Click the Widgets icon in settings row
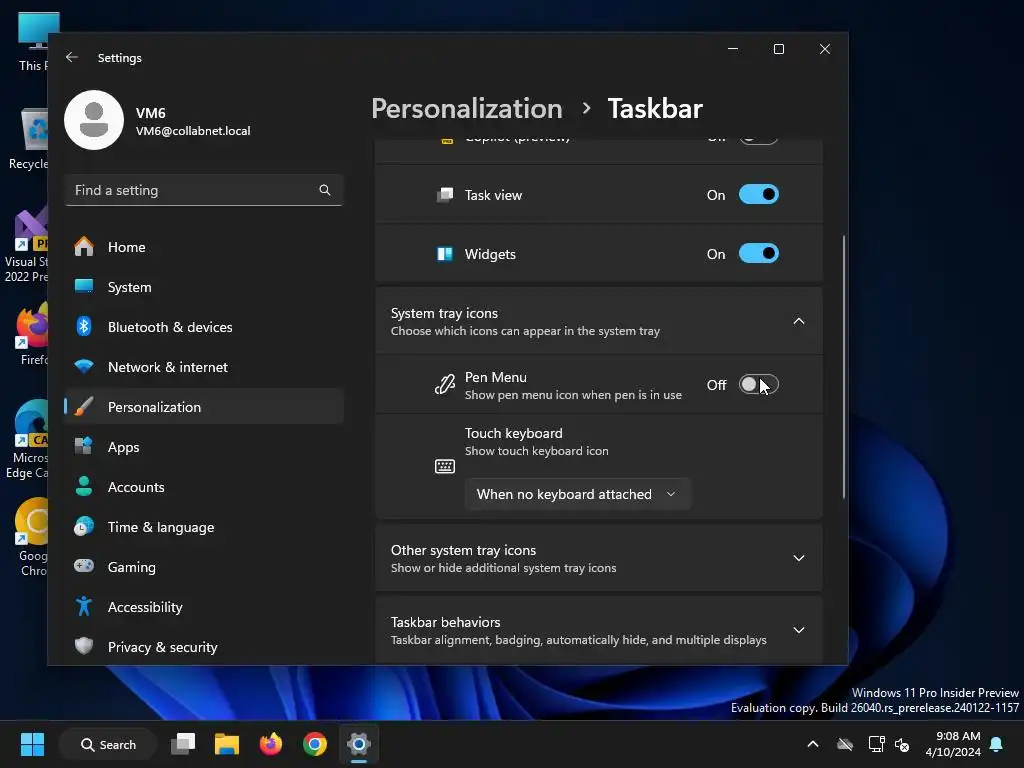The image size is (1024, 768). pos(445,253)
